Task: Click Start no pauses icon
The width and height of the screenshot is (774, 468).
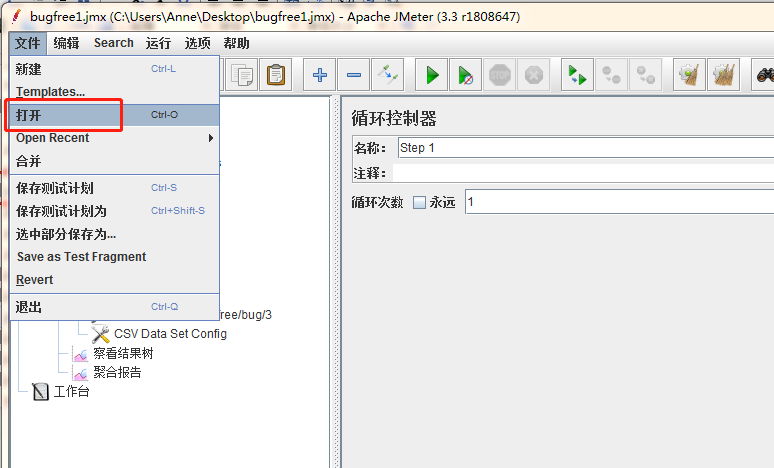Action: pyautogui.click(x=465, y=75)
